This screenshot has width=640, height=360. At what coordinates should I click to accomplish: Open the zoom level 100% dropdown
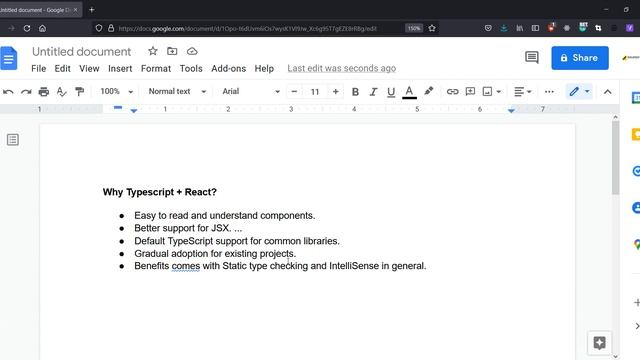click(x=117, y=91)
